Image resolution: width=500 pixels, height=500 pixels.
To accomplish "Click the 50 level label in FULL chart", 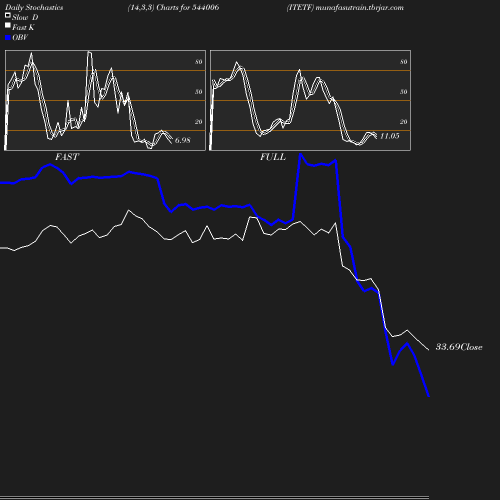I will (404, 92).
